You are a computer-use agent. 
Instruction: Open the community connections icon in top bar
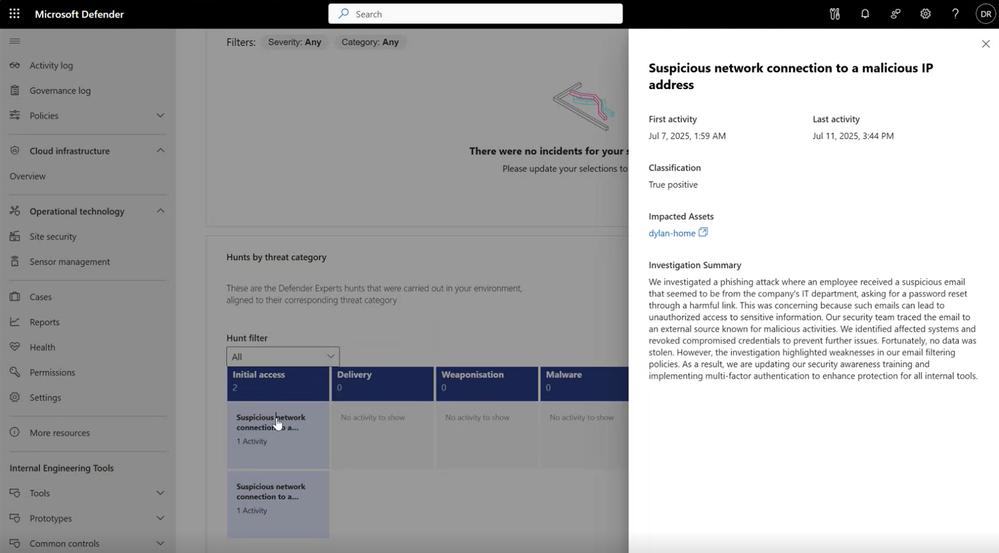coord(895,13)
